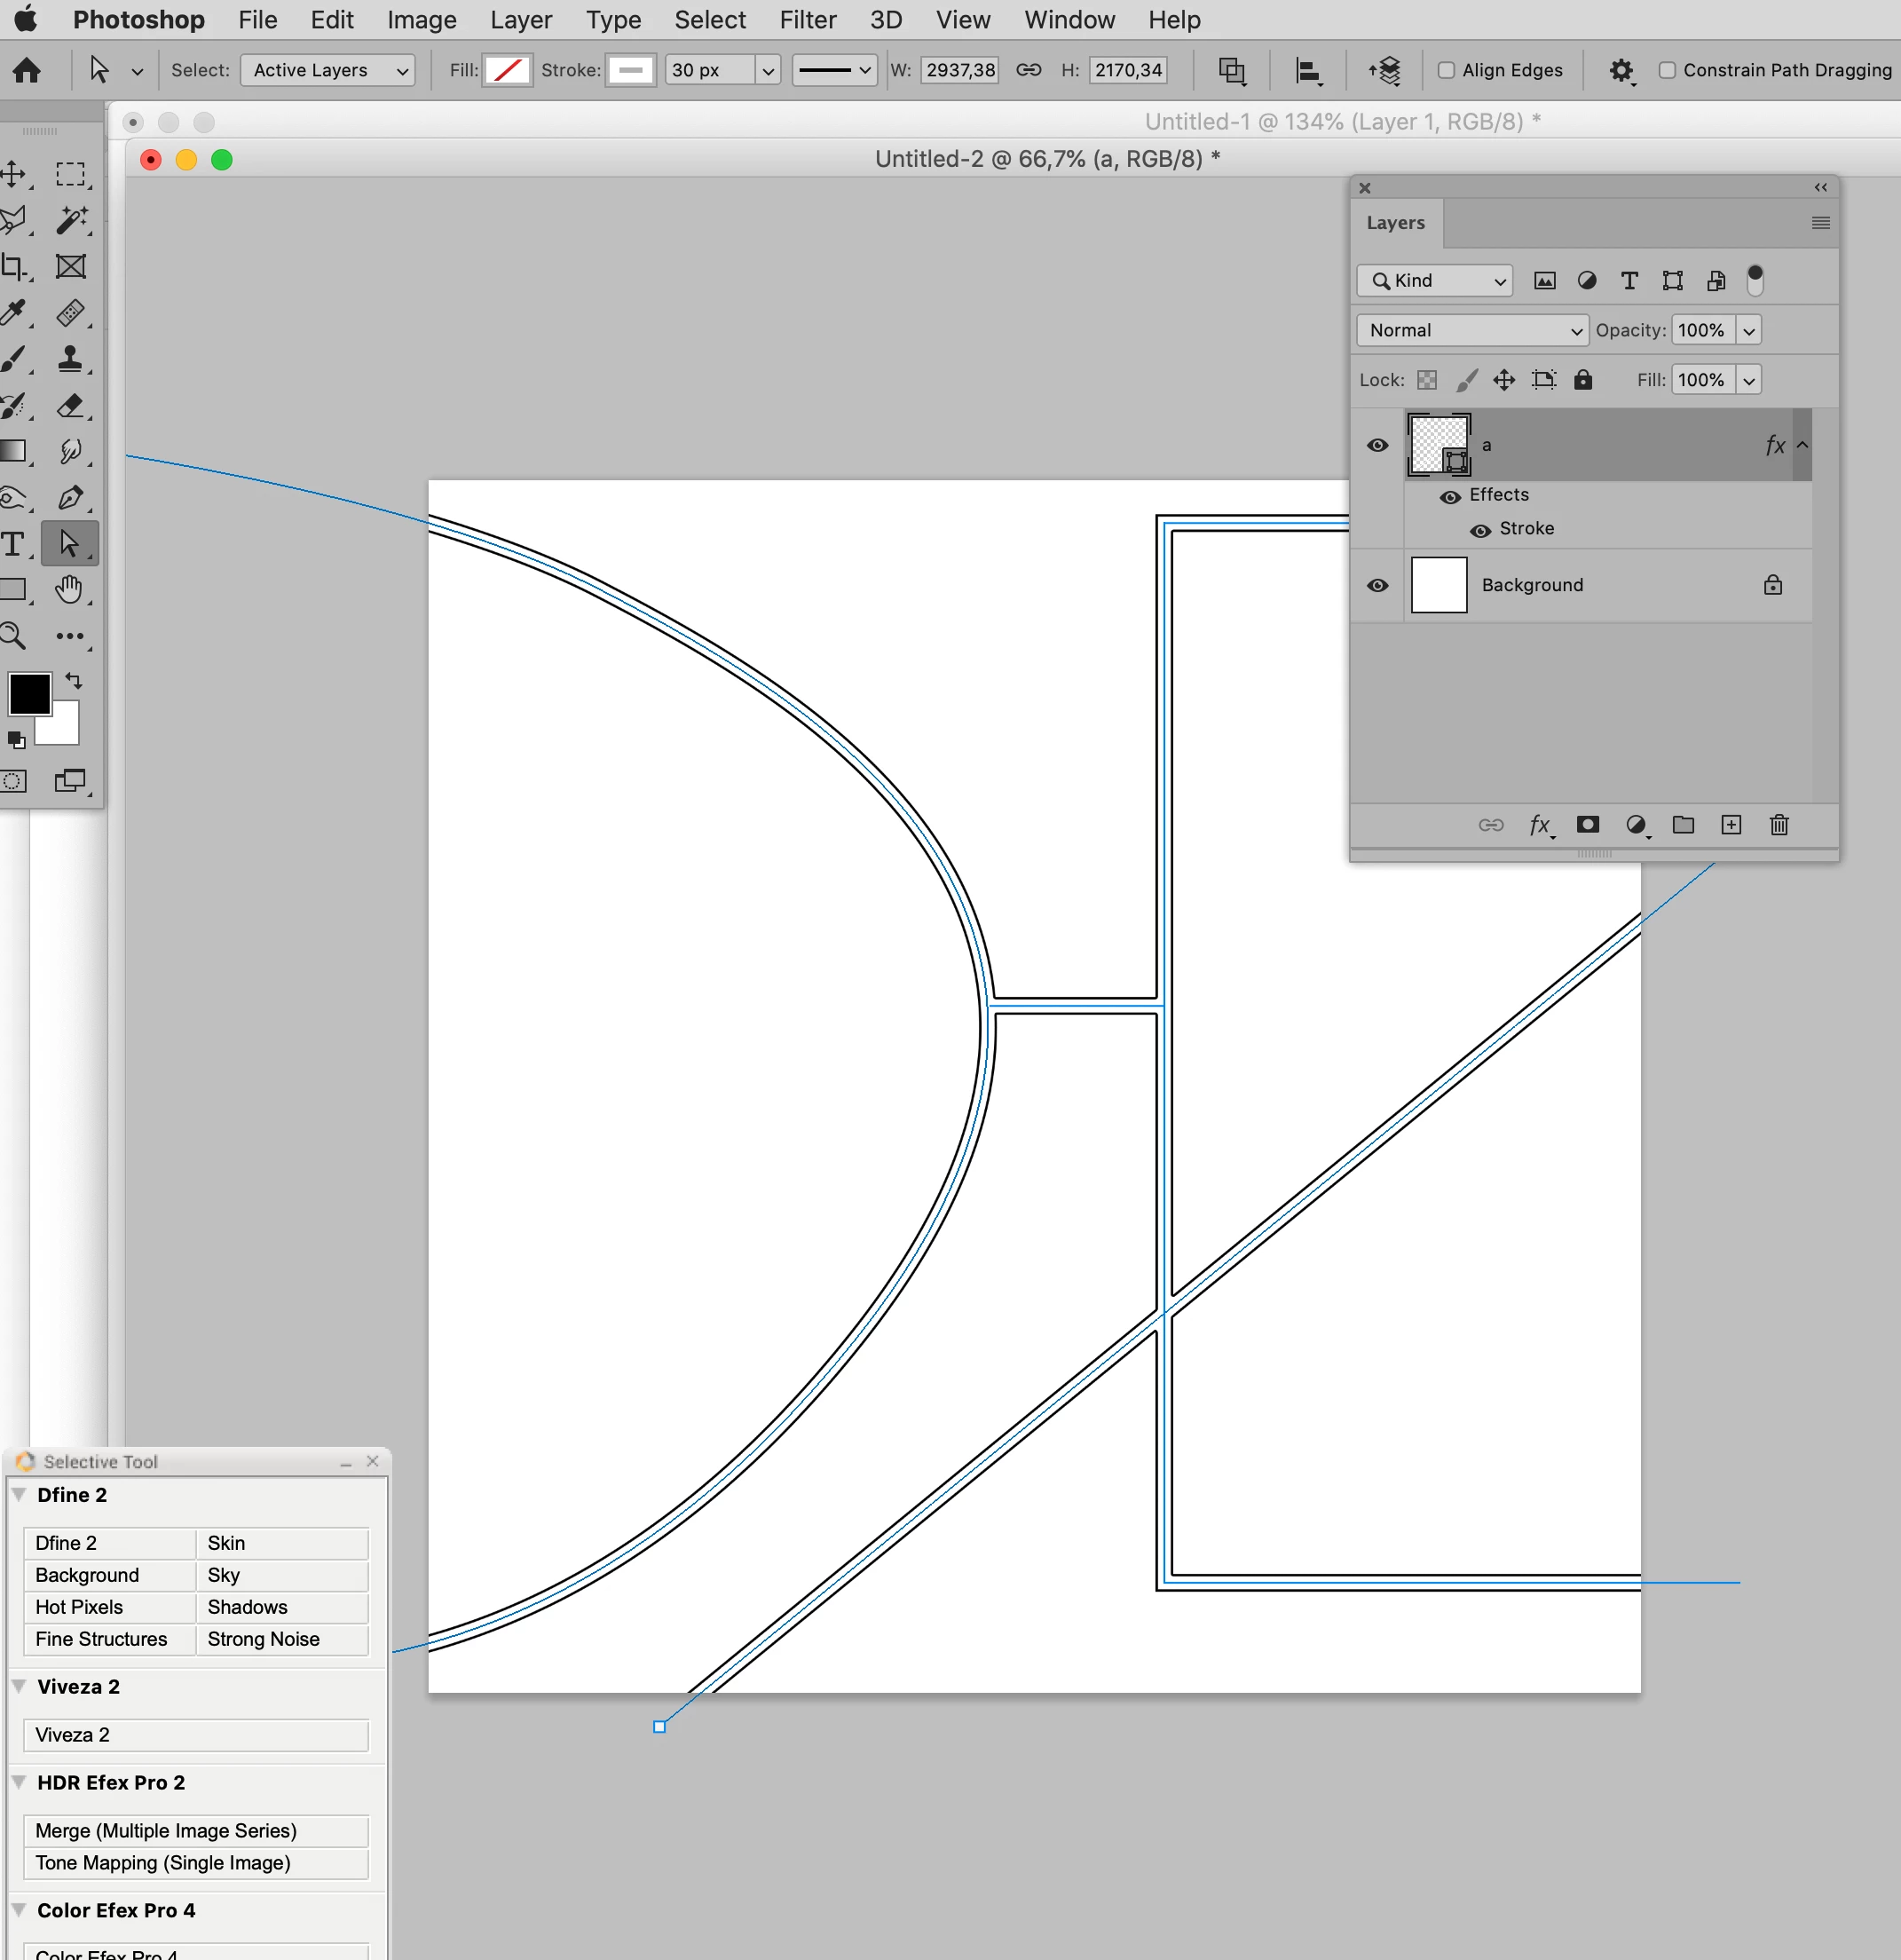Viewport: 1901px width, 1960px height.
Task: Hide the Stroke effect on layer a
Action: [1480, 530]
